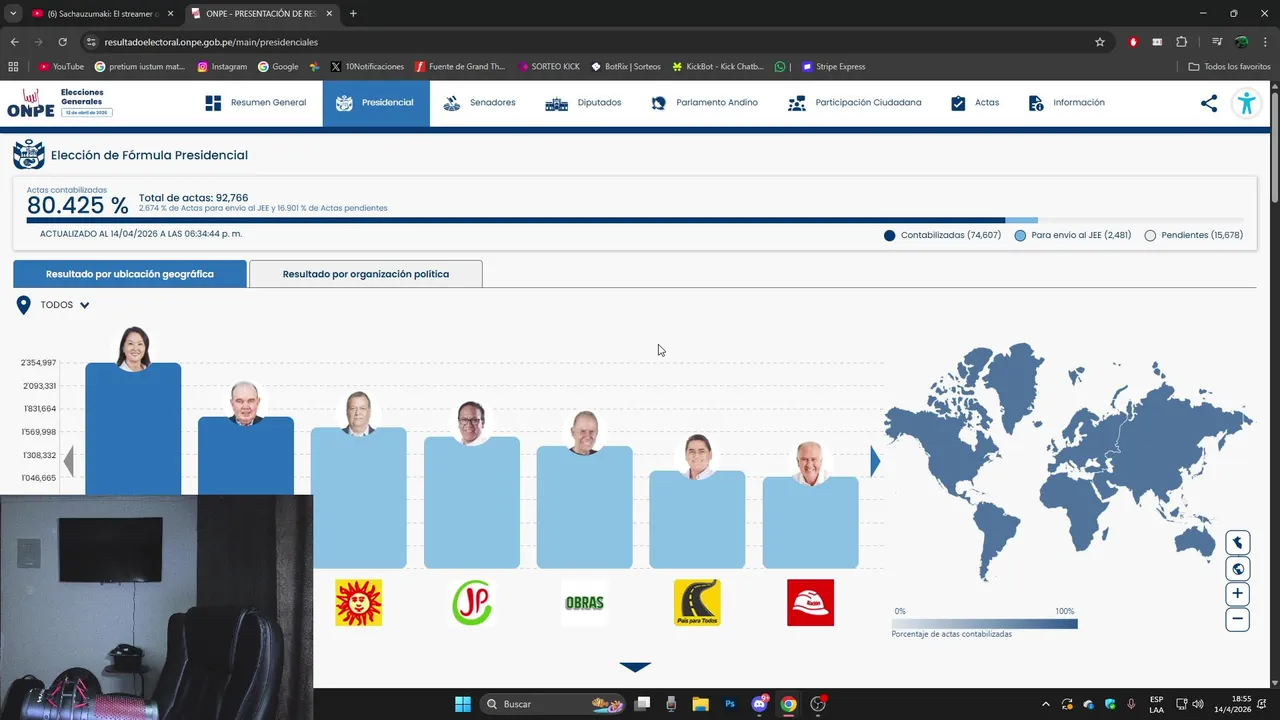Click the País para Todos logo
1280x720 pixels.
pos(697,603)
